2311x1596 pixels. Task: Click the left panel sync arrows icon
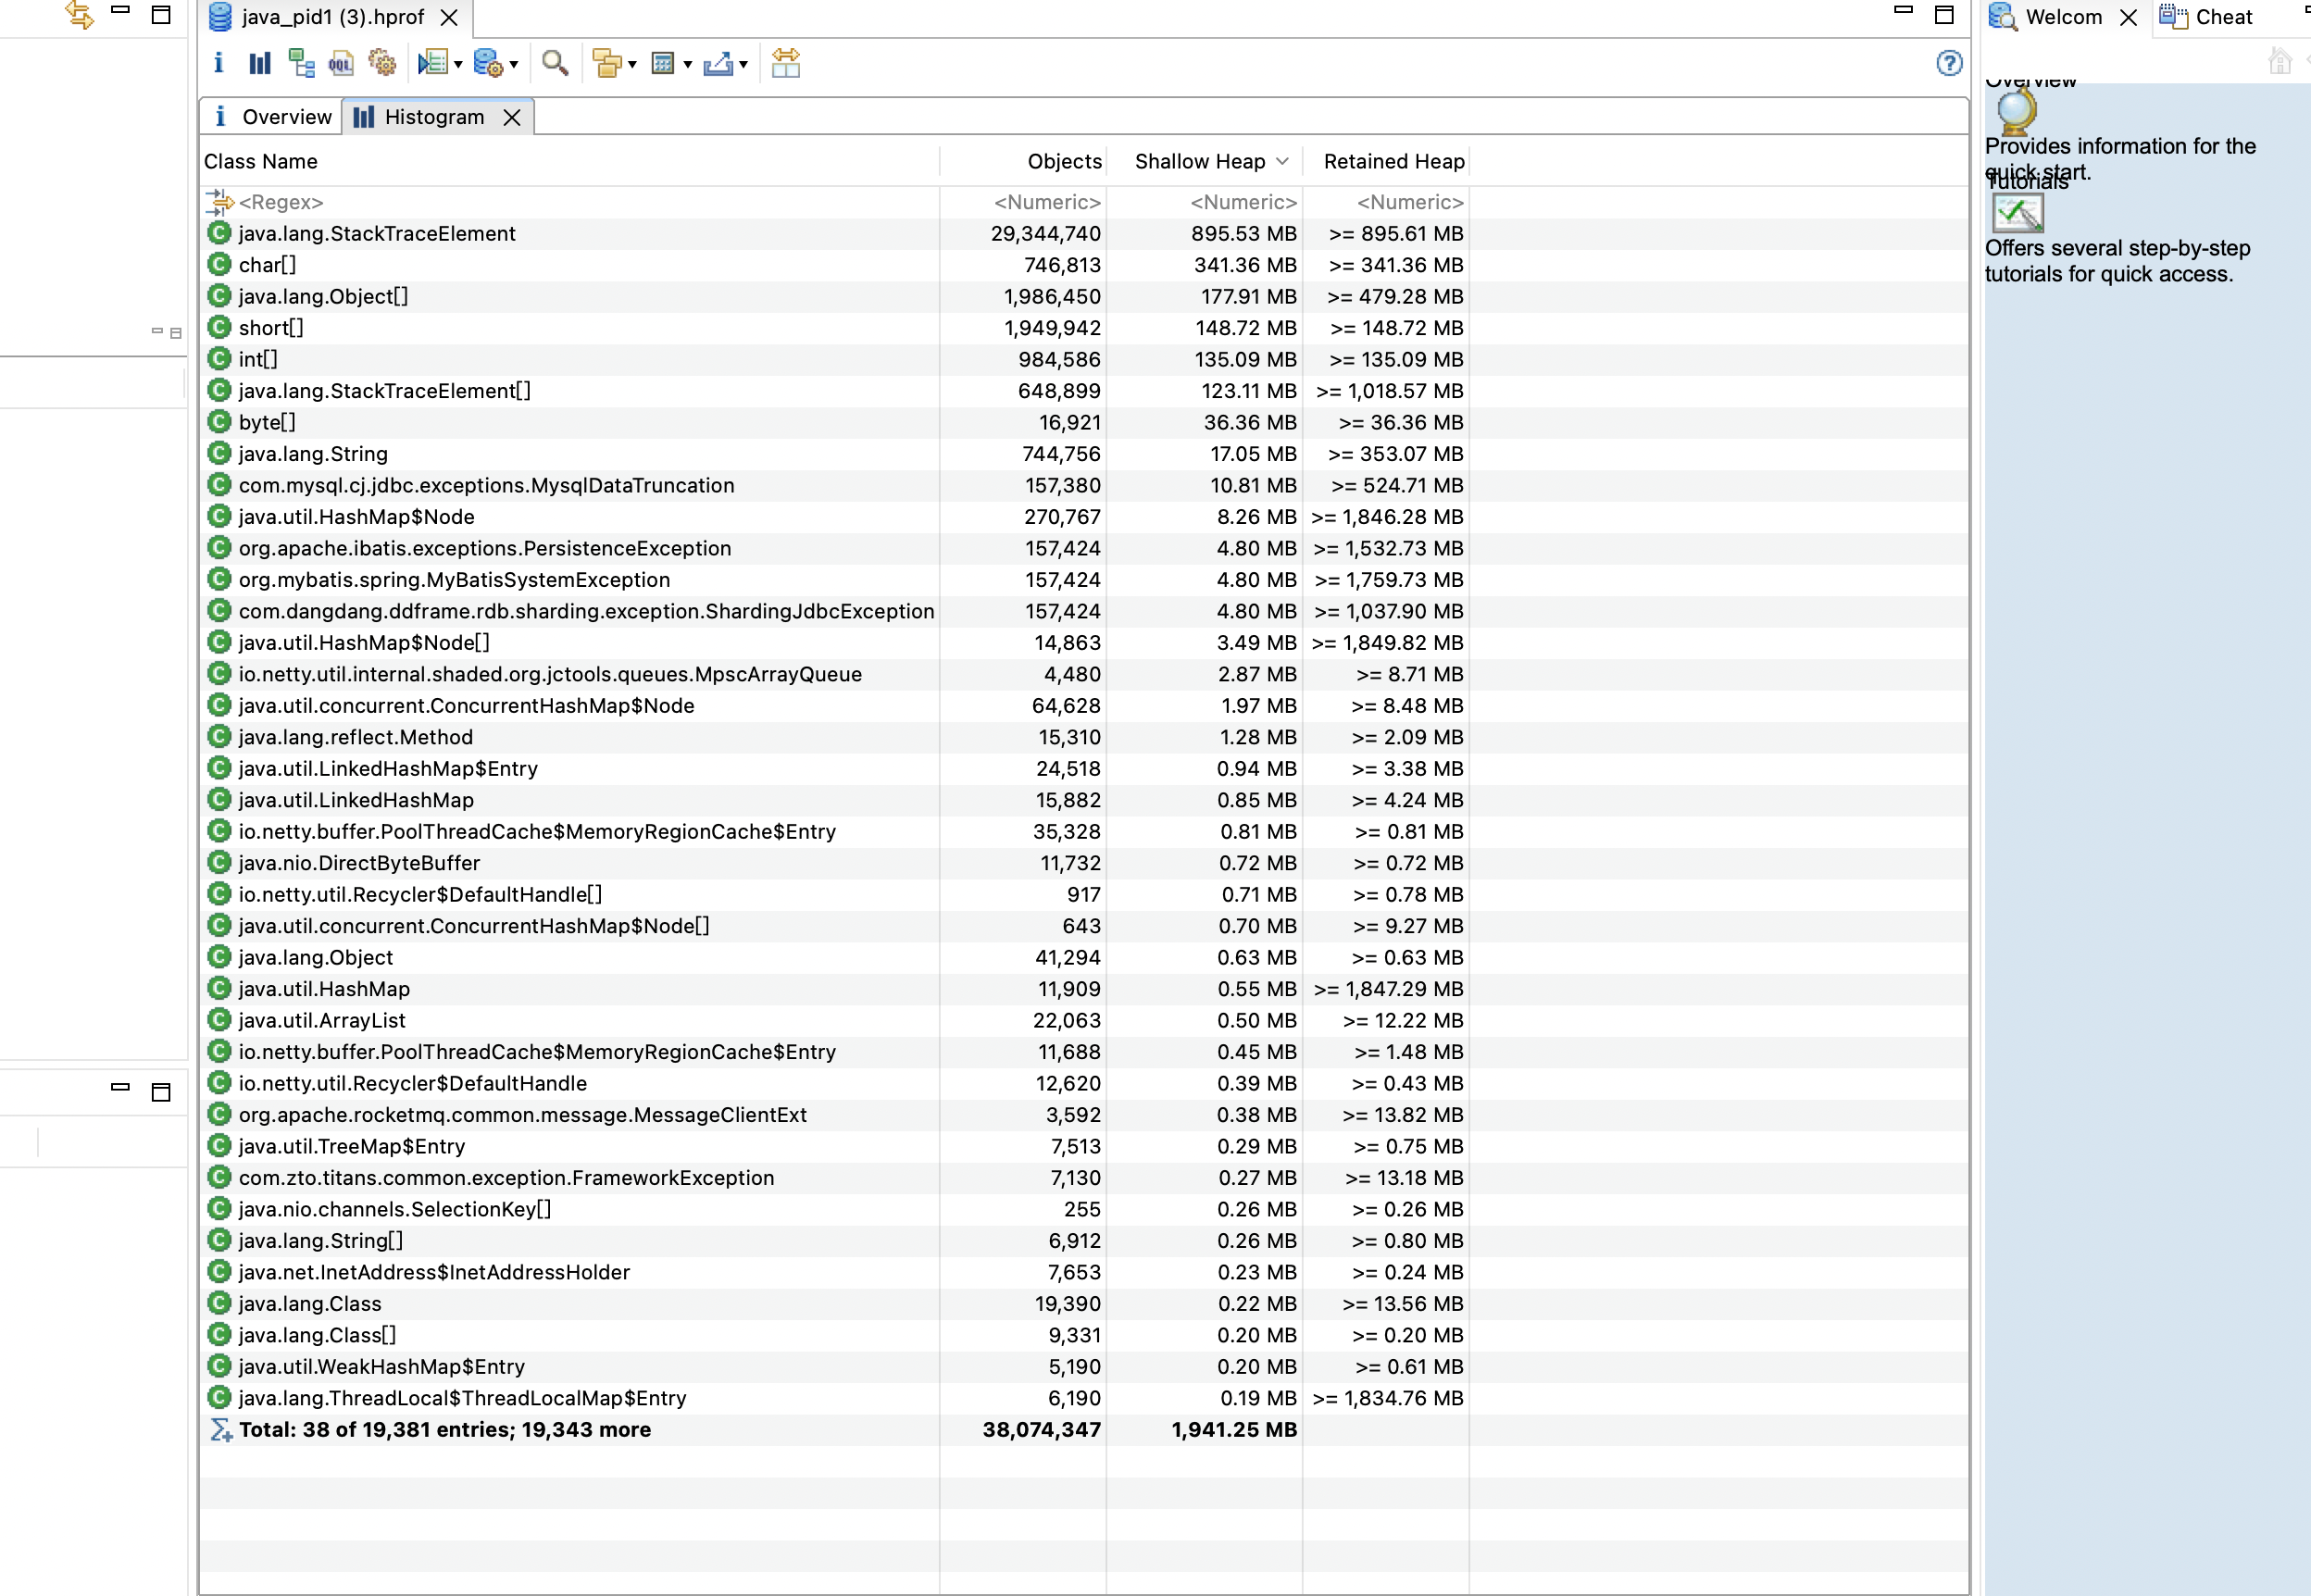[x=79, y=15]
